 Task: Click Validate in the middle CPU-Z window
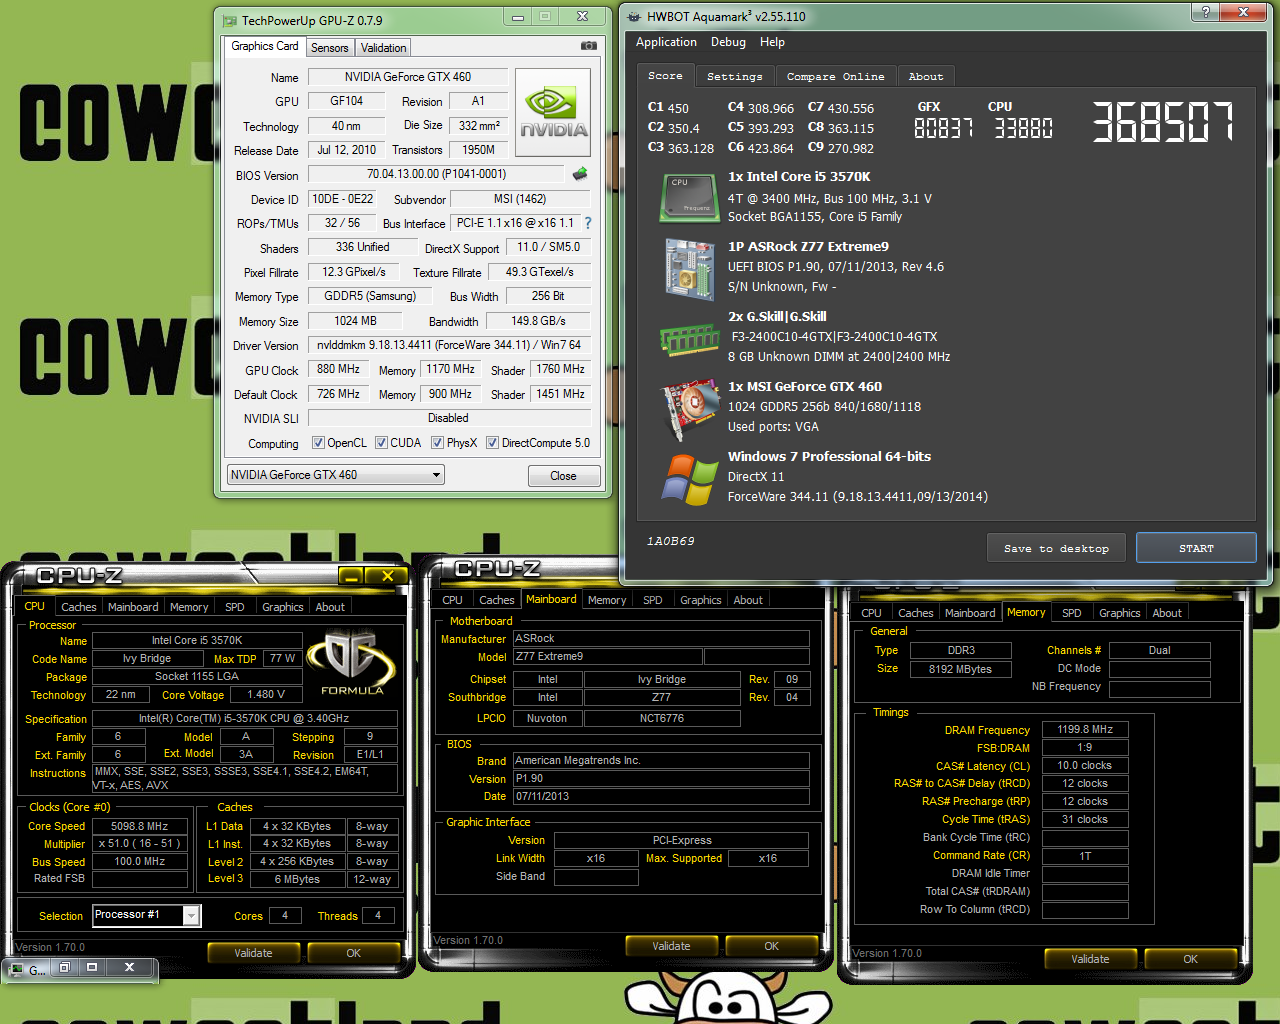click(671, 946)
